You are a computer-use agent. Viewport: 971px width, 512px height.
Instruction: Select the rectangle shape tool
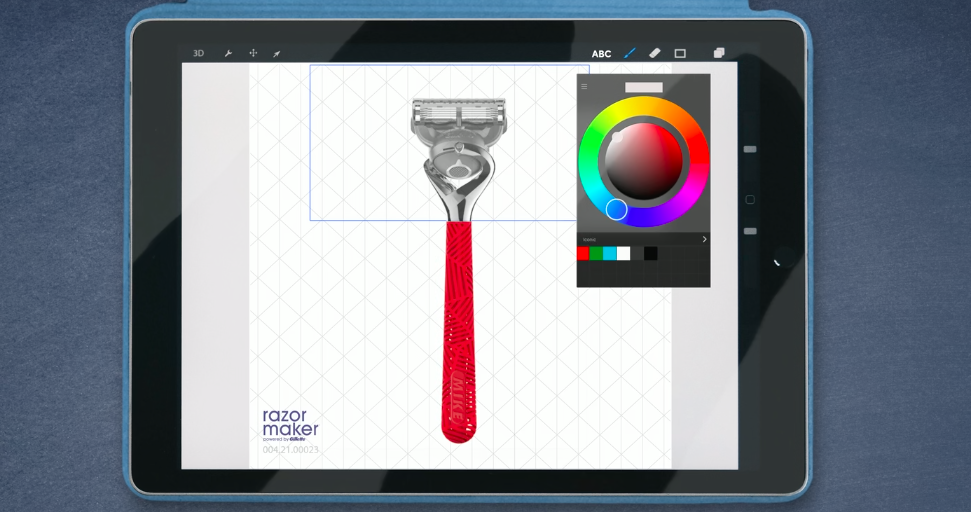680,53
